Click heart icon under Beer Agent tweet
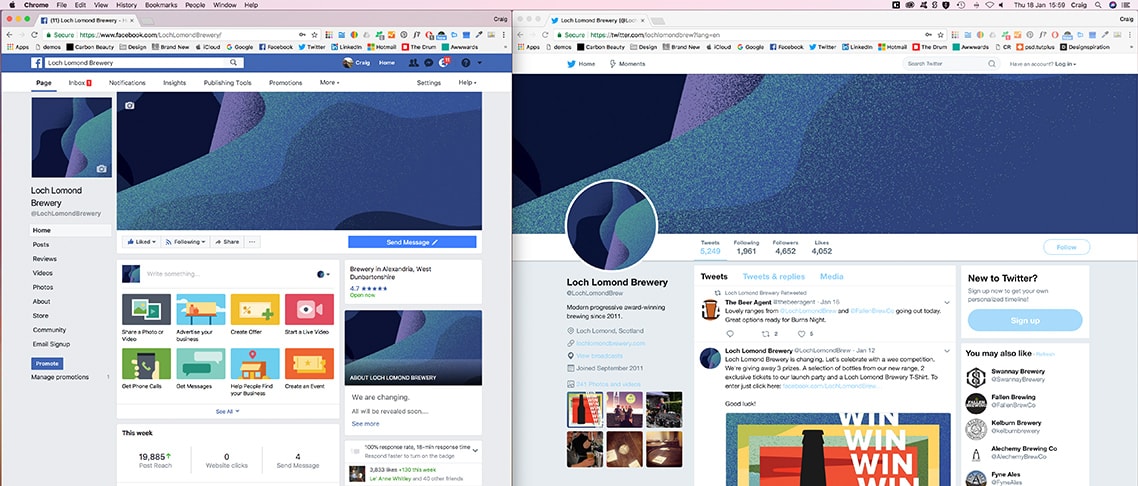 coord(801,334)
